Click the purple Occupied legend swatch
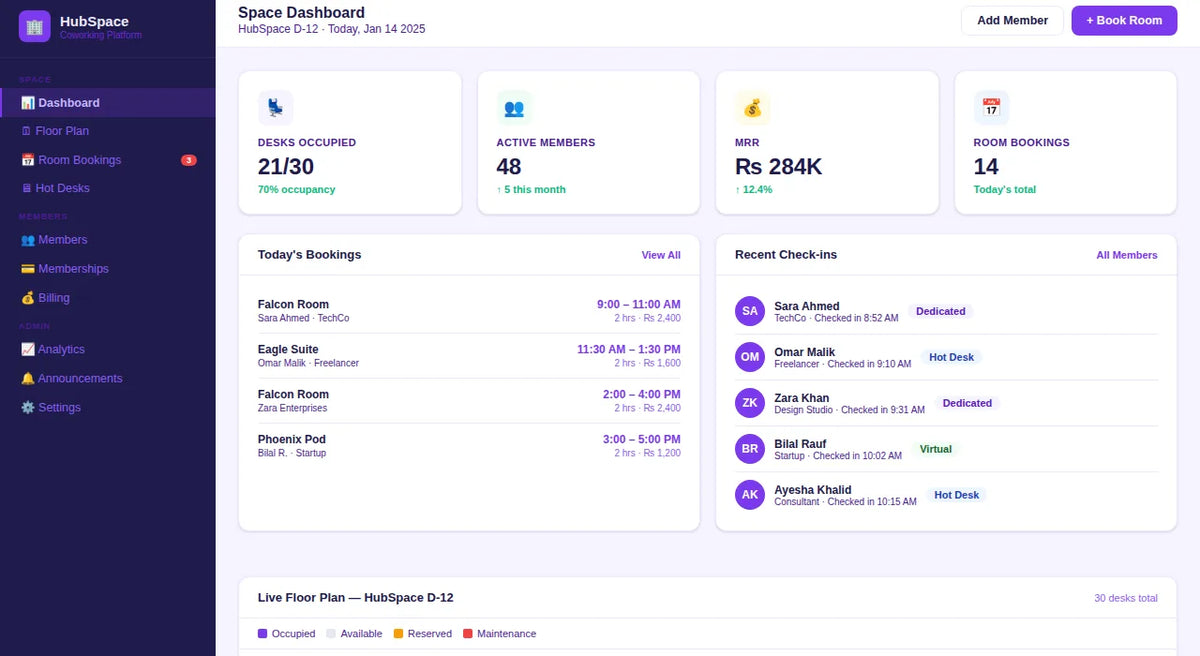 click(263, 633)
